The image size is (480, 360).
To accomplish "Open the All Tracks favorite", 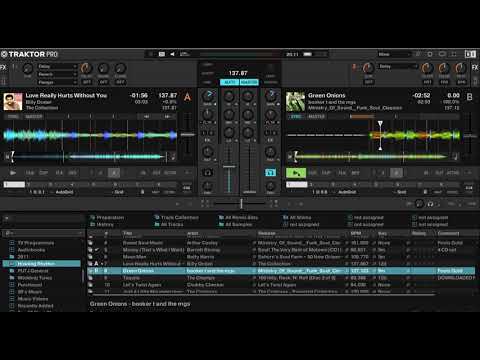I will (x=169, y=224).
